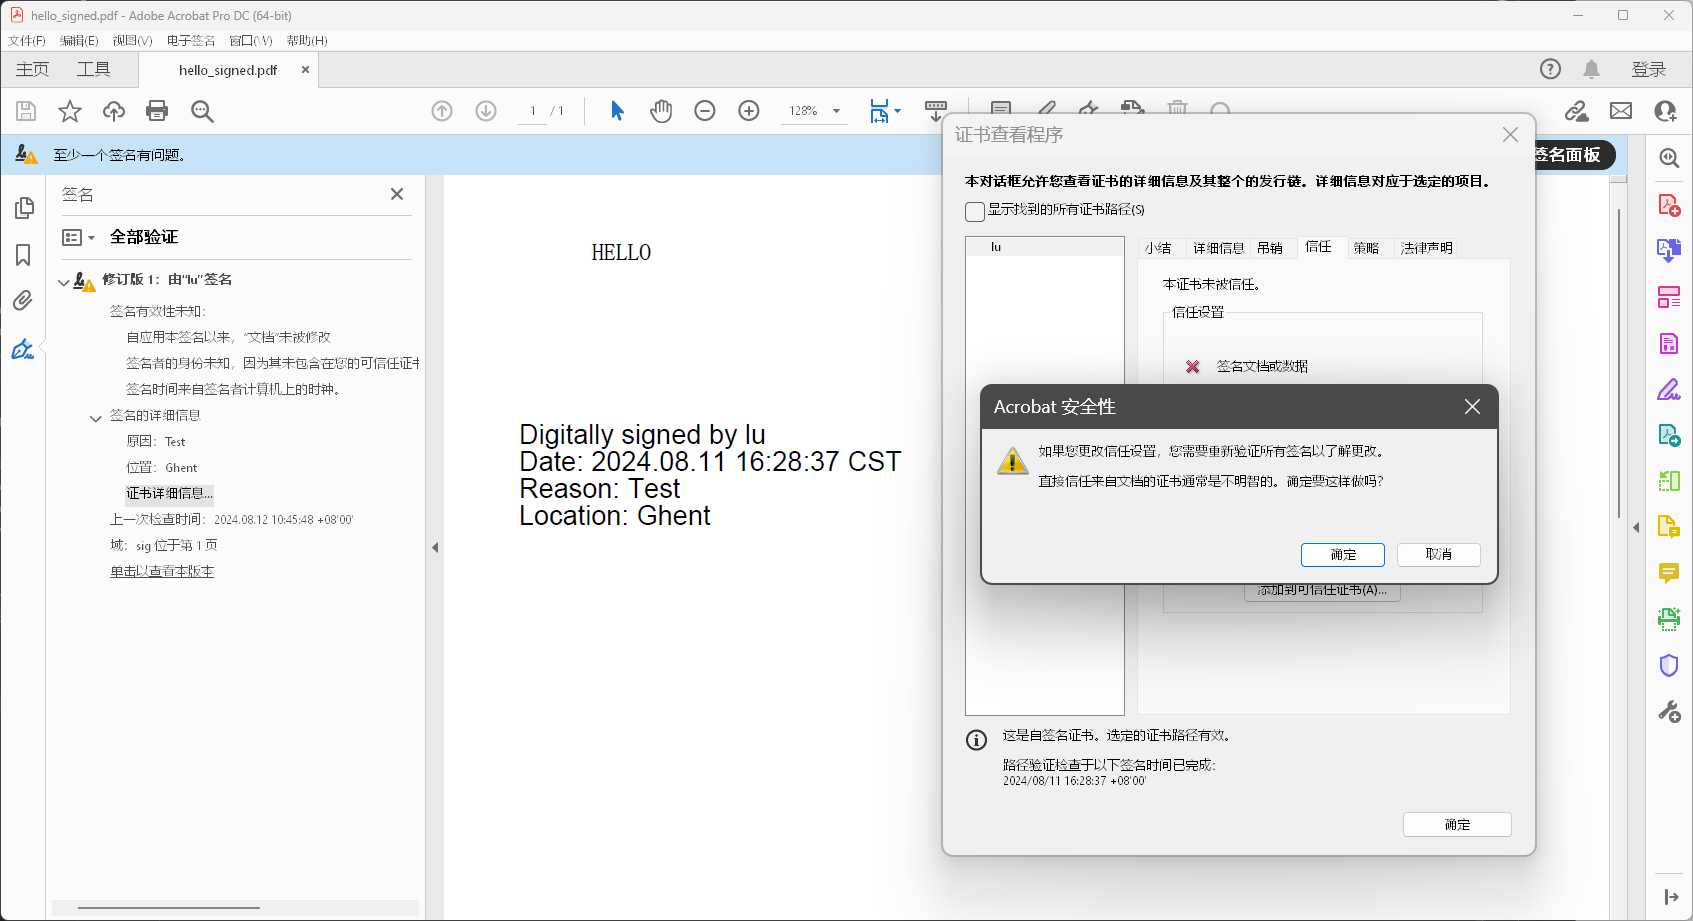Open the signatures panel options dropdown
Image resolution: width=1693 pixels, height=921 pixels.
click(78, 237)
